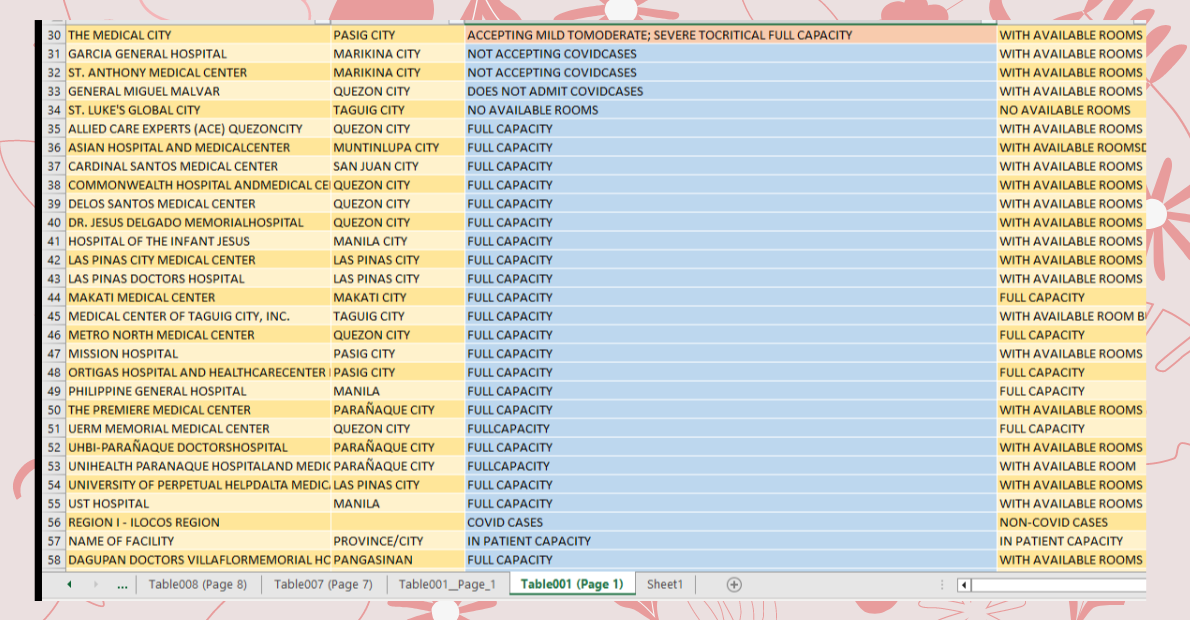Select UERM MEMORIAL MEDICAL CENTER cell
Image resolution: width=1190 pixels, height=620 pixels.
[x=198, y=429]
